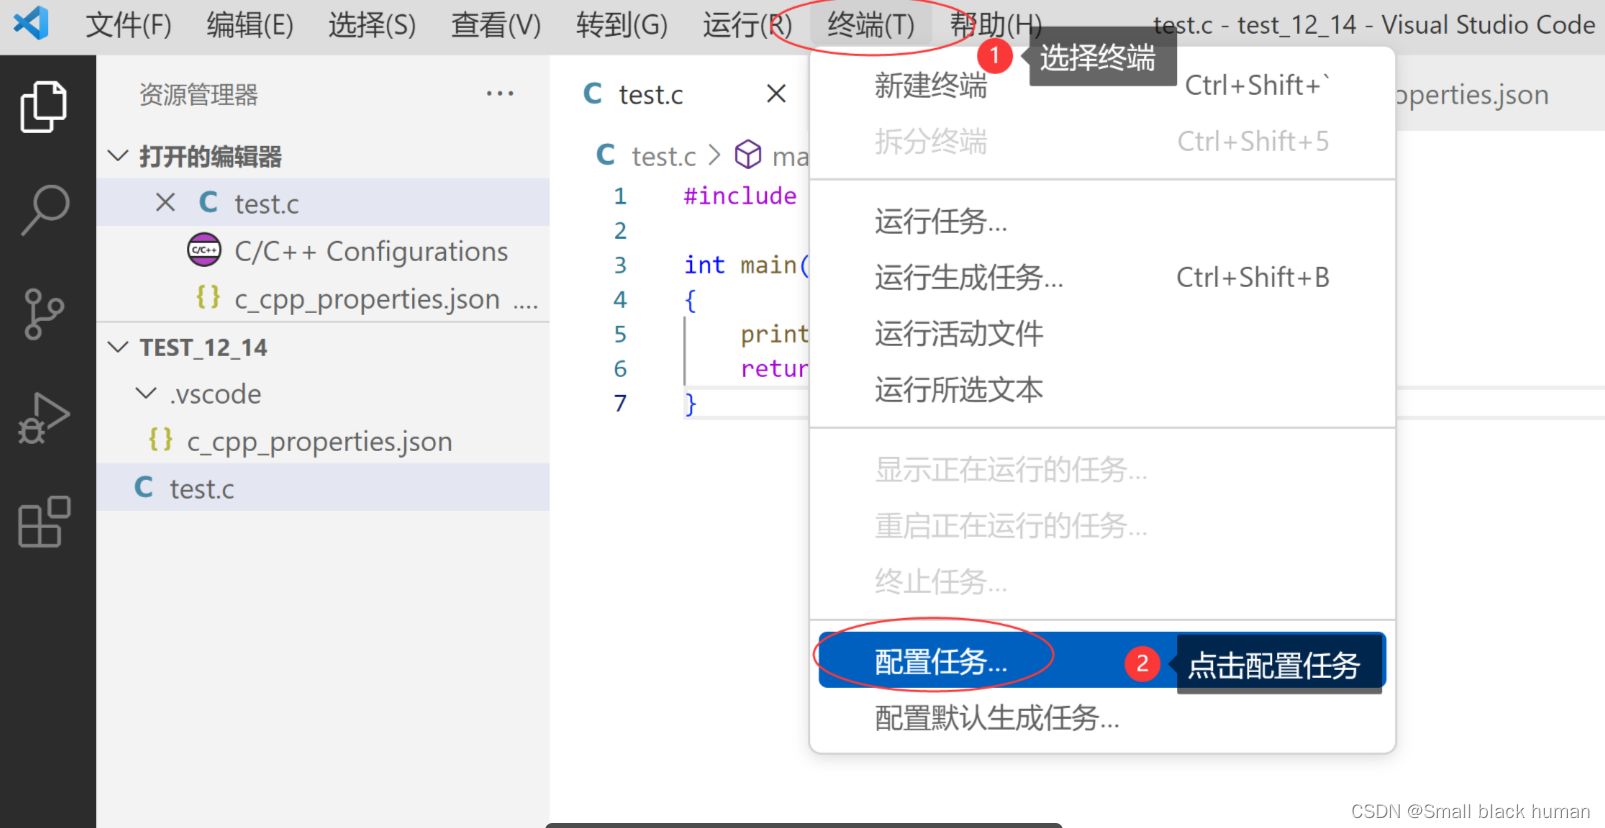This screenshot has height=828, width=1605.
Task: Close the test.c editor tab
Action: [x=776, y=94]
